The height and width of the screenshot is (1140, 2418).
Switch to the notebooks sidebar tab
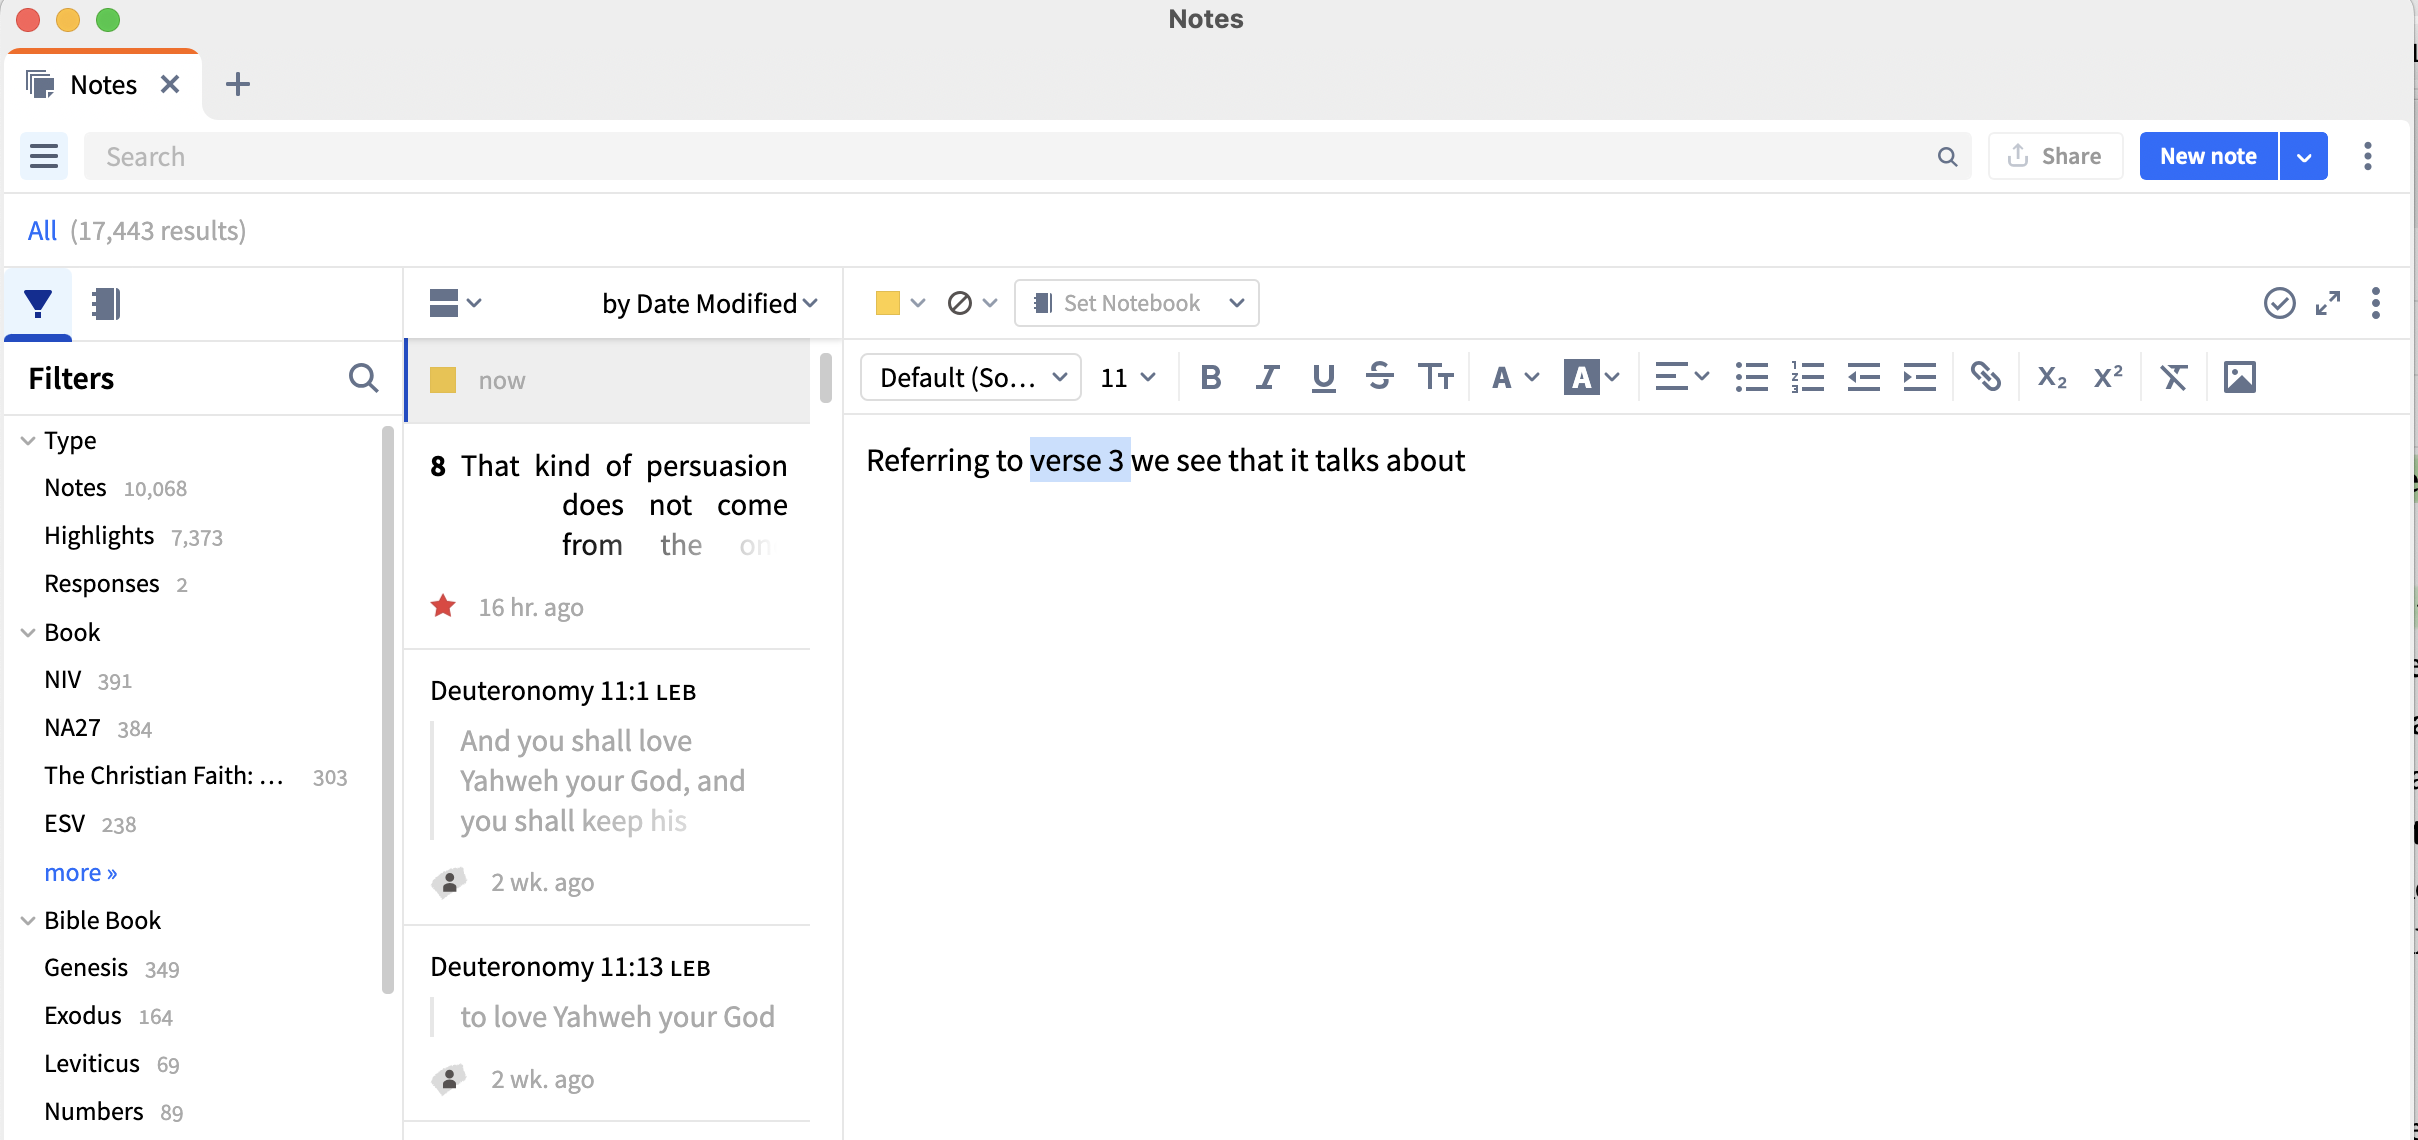pyautogui.click(x=105, y=303)
